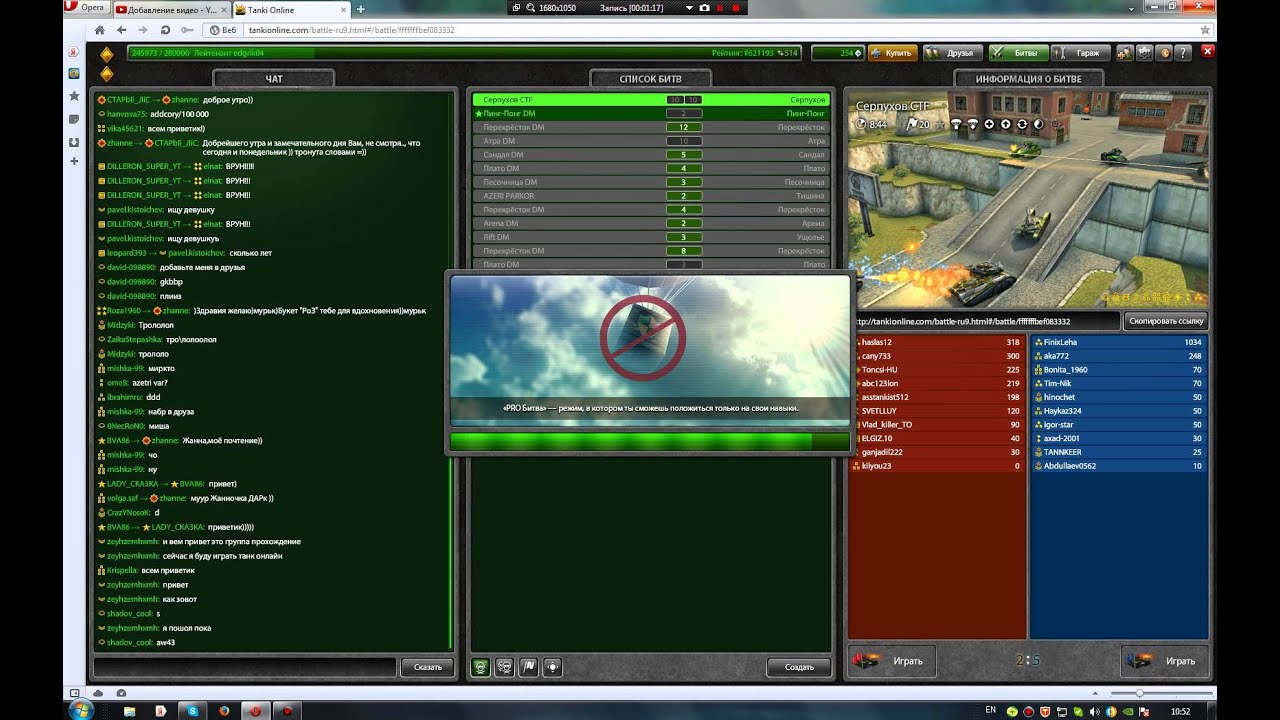Toggle the capture-the-flag filter icon
This screenshot has width=1280, height=720.
[528, 667]
